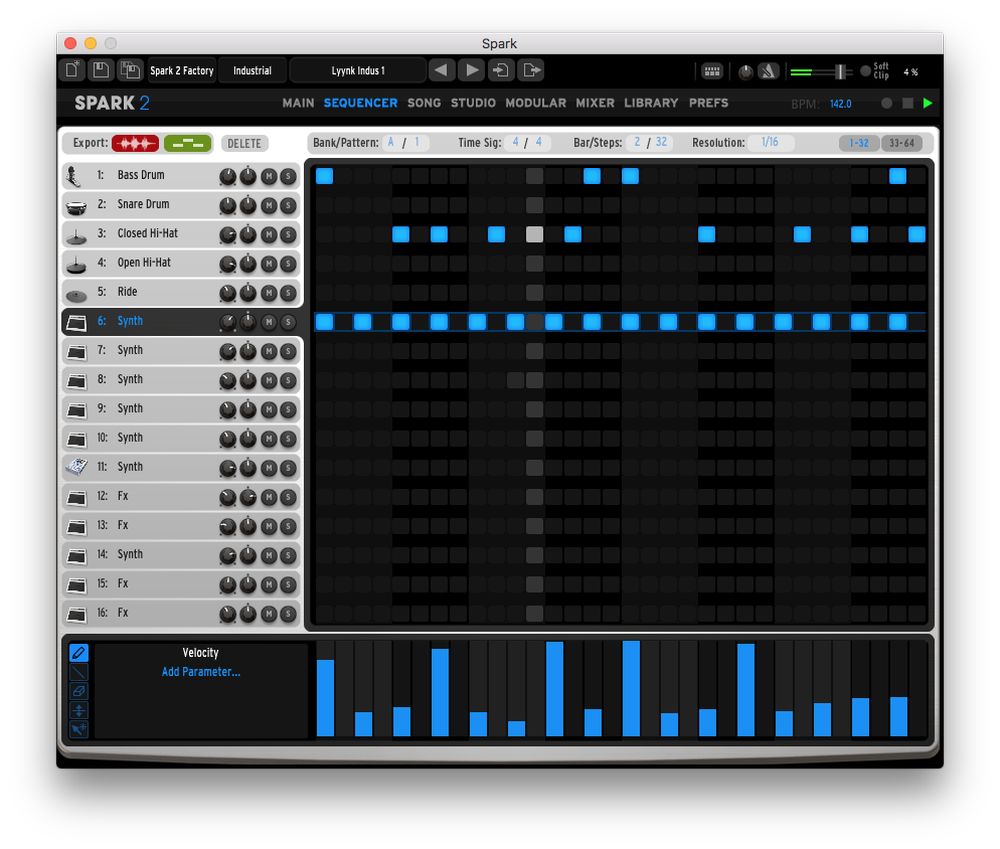Toggle the Soft Clip switch
The image size is (1000, 849).
pyautogui.click(x=865, y=71)
